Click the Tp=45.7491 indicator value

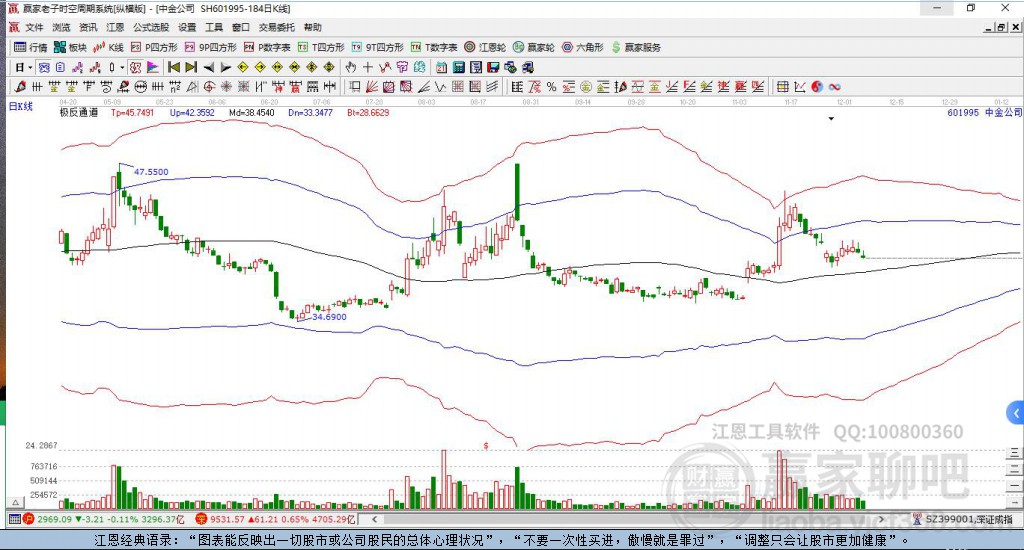point(133,112)
